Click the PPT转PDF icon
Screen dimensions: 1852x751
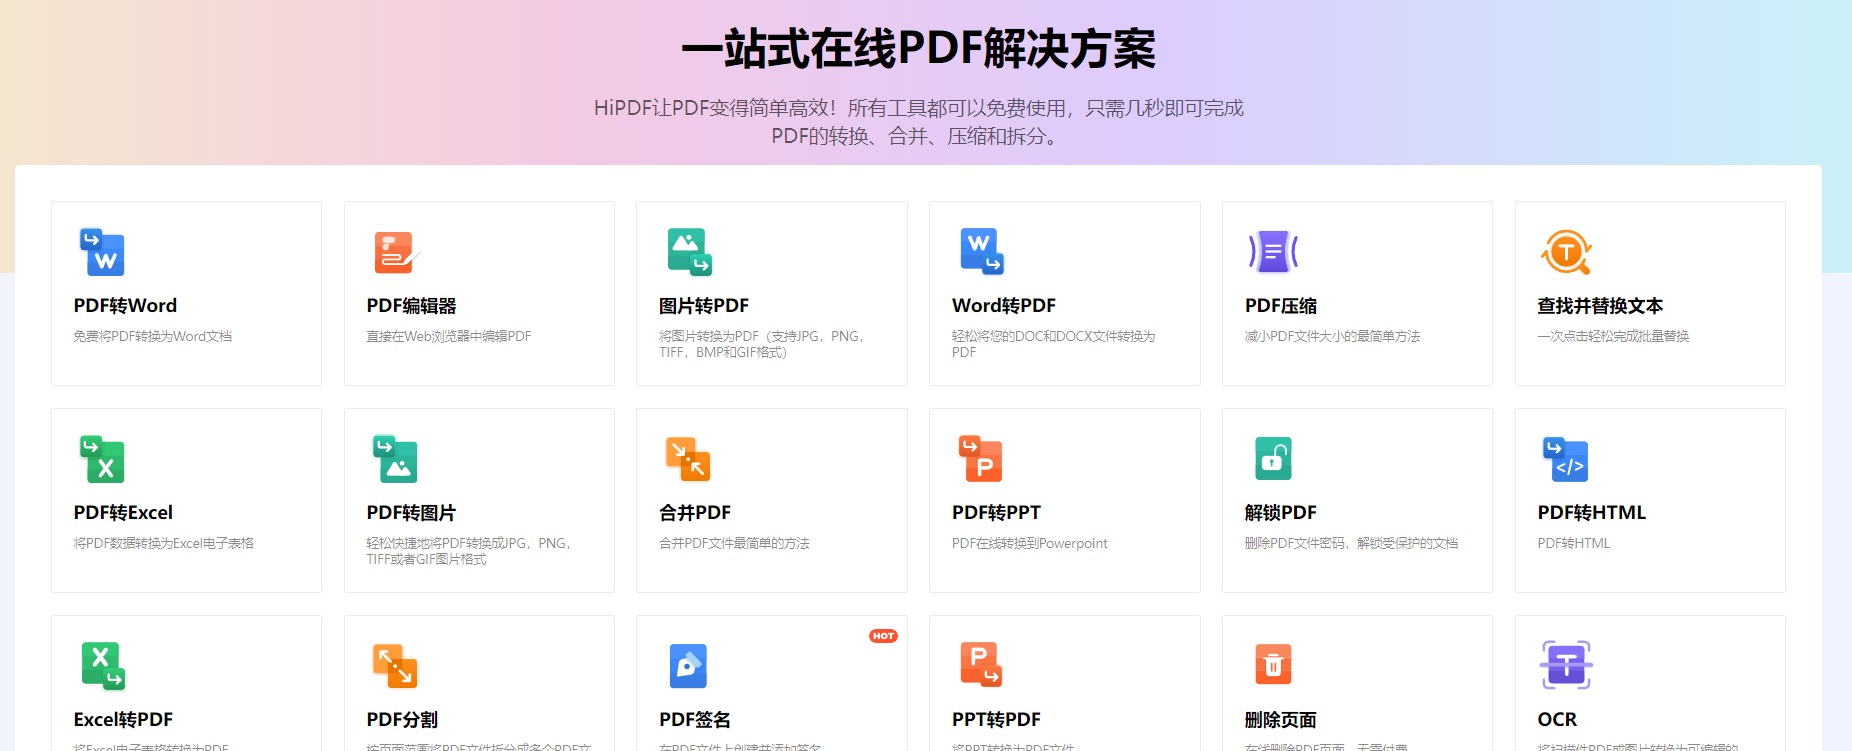tap(981, 665)
